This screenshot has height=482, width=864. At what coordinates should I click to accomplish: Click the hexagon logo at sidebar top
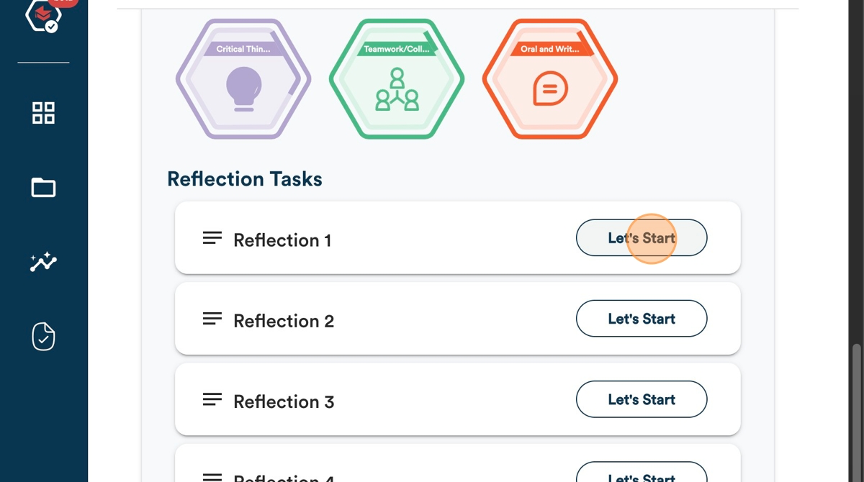43,15
